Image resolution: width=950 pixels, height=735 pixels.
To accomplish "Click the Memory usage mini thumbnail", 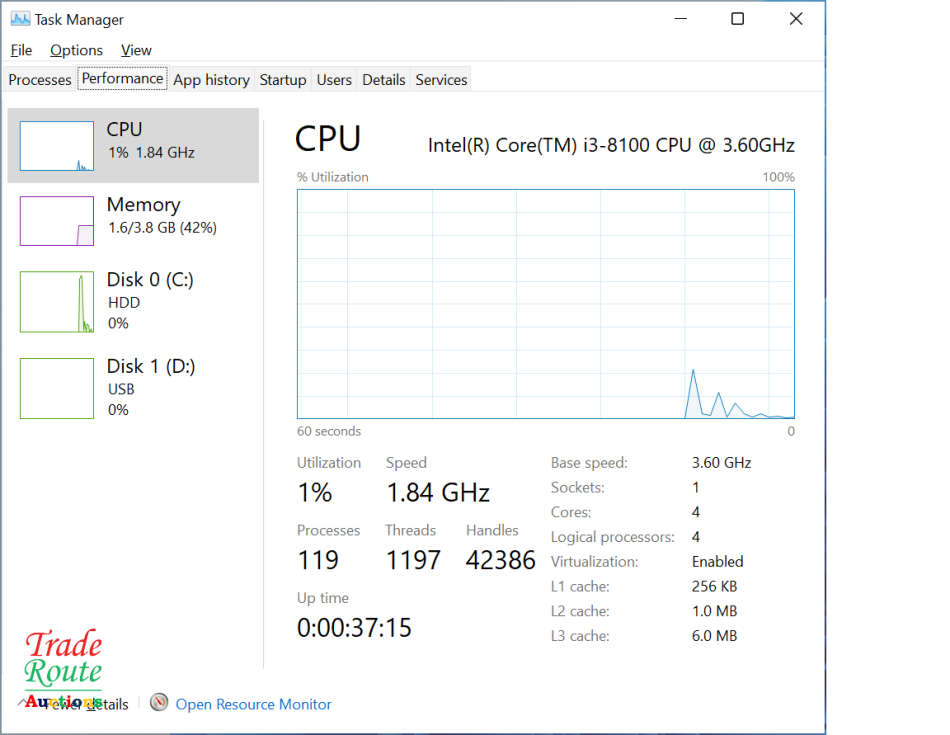I will (x=56, y=220).
